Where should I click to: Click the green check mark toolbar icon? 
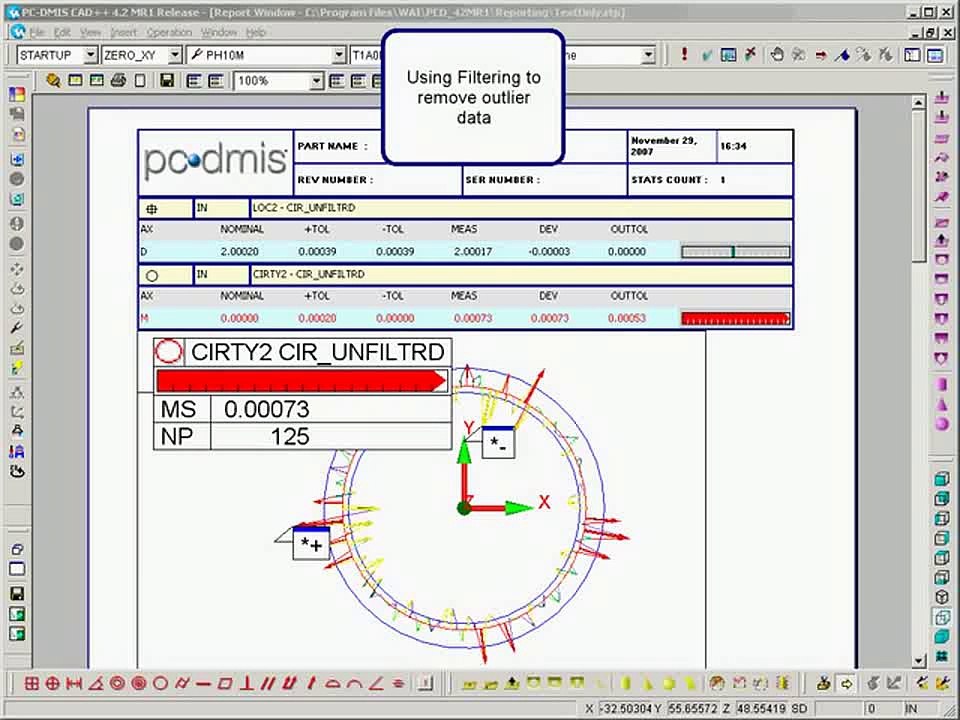point(707,55)
